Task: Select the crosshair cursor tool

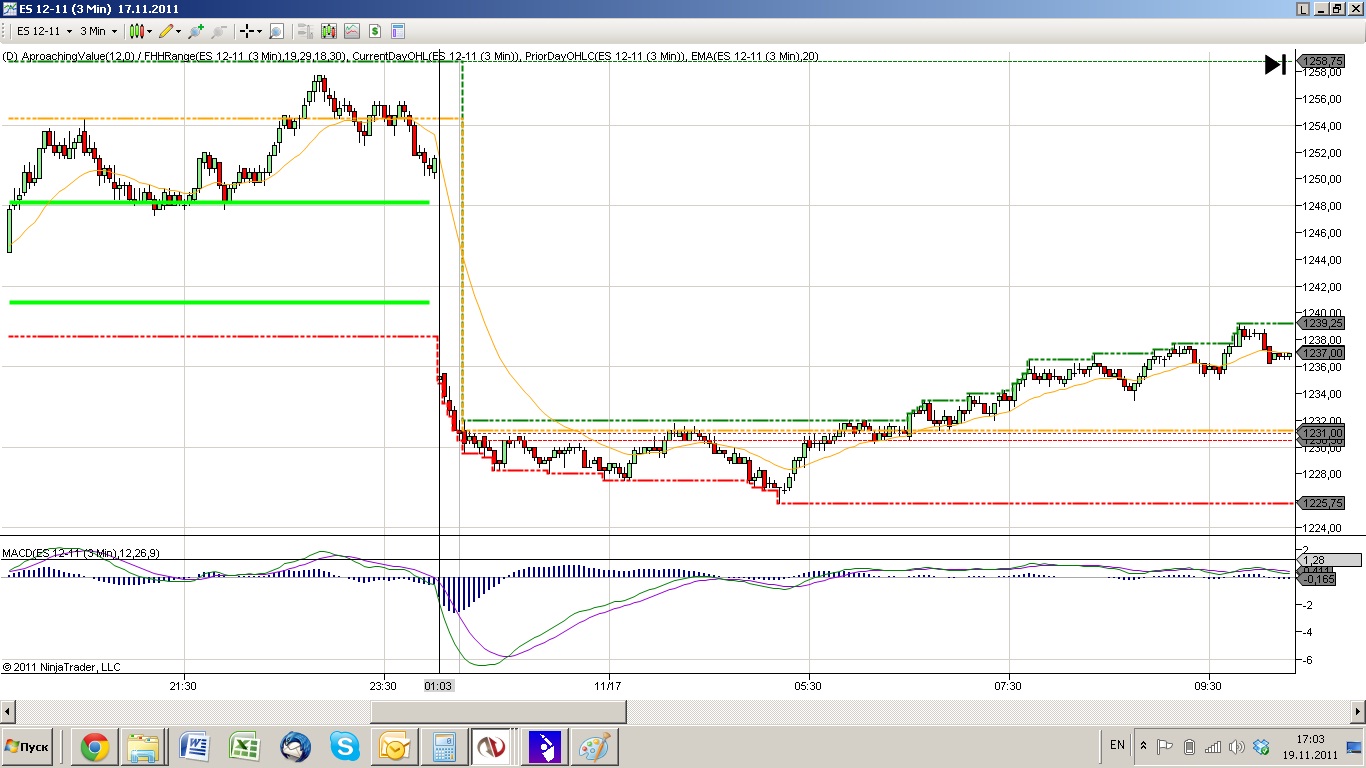Action: (x=246, y=31)
